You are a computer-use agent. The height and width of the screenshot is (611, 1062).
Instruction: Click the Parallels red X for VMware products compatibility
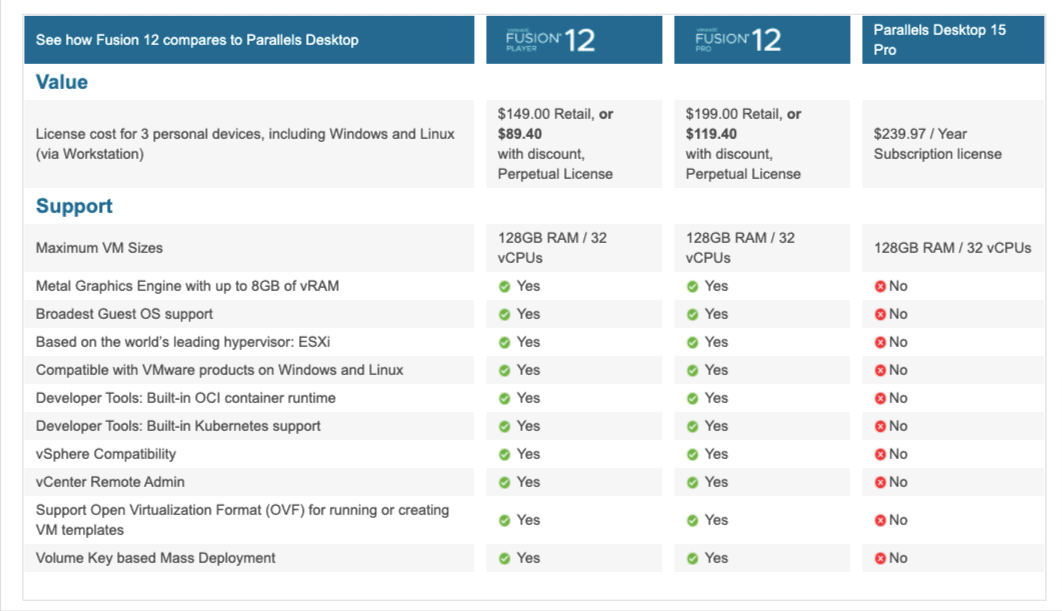[880, 371]
